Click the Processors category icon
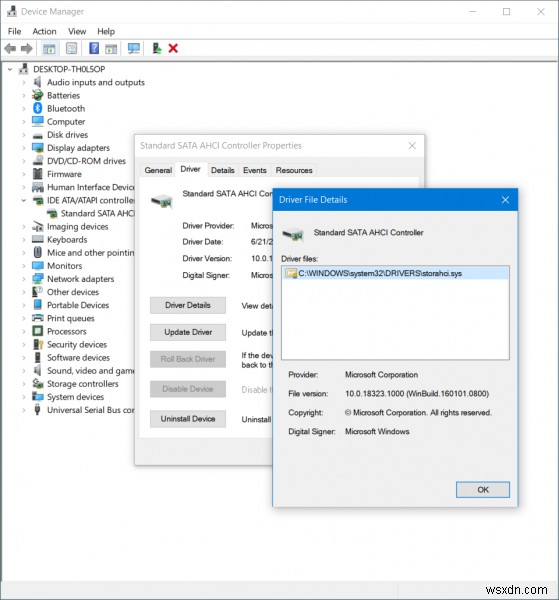Screen dimensions: 559x600 coord(37,331)
